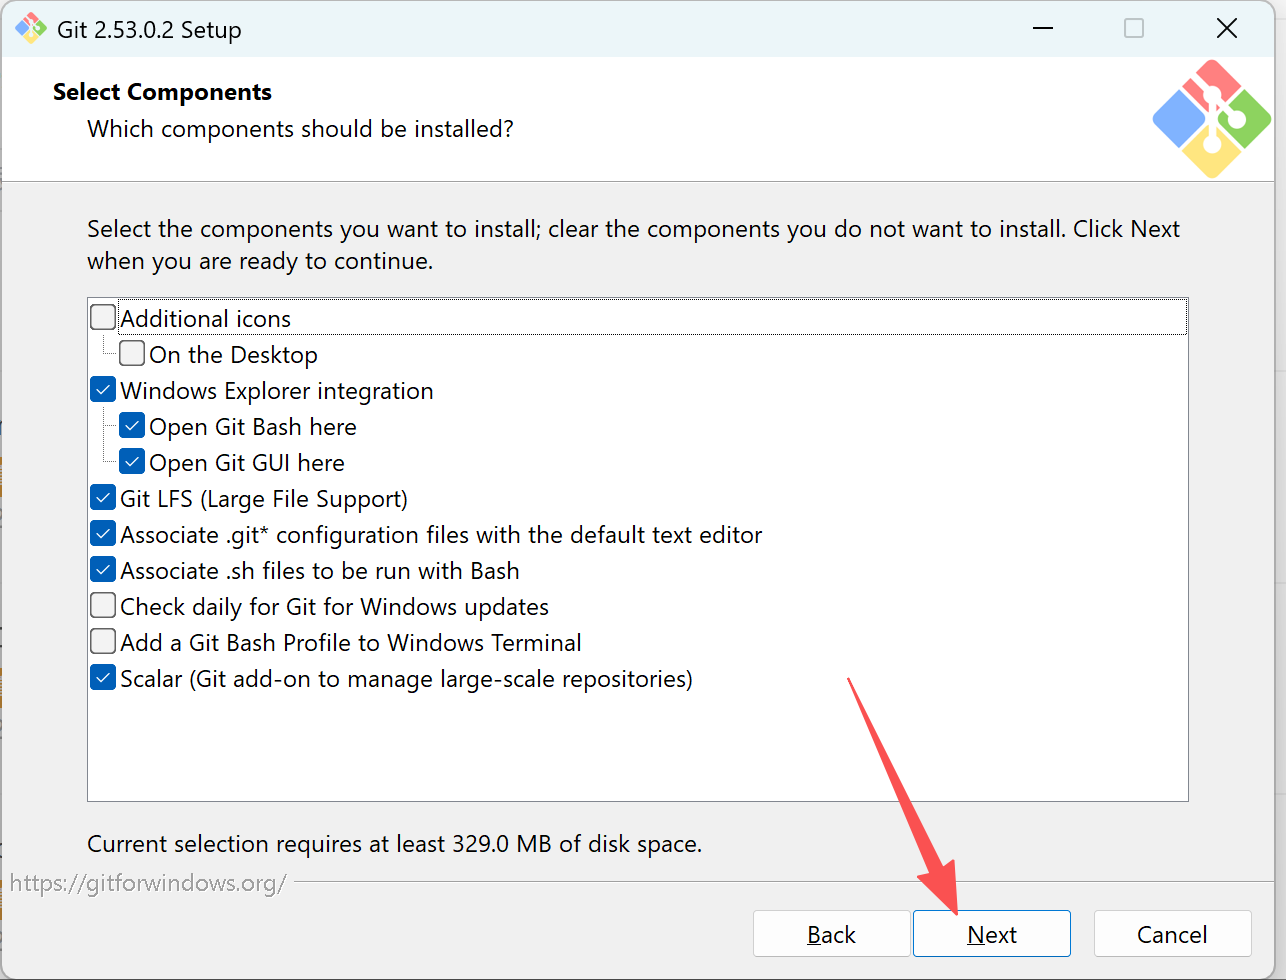
Task: Click the 'Git 2.53.0.2 Setup' title text
Action: coord(149,30)
